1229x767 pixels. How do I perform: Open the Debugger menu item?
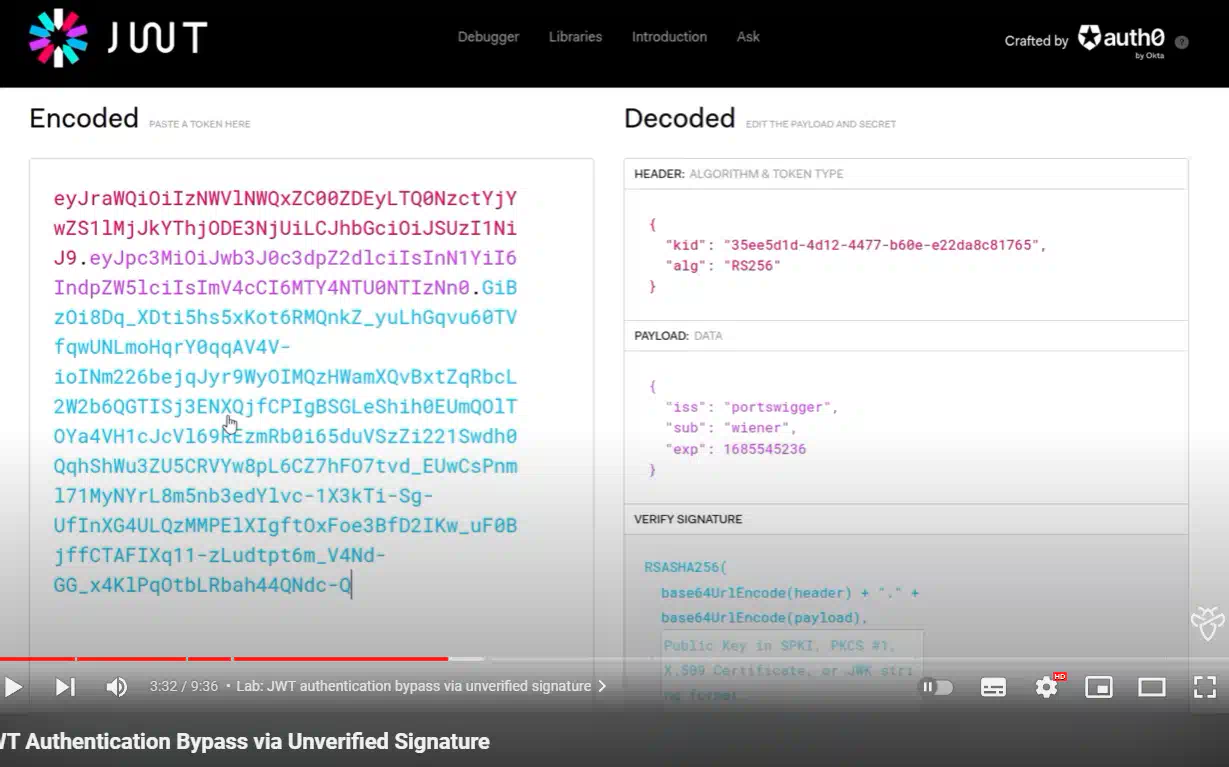(488, 37)
